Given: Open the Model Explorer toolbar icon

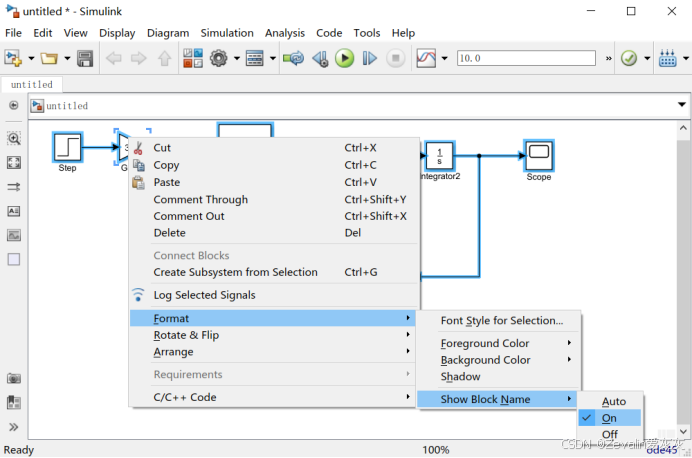Looking at the screenshot, I should [255, 58].
